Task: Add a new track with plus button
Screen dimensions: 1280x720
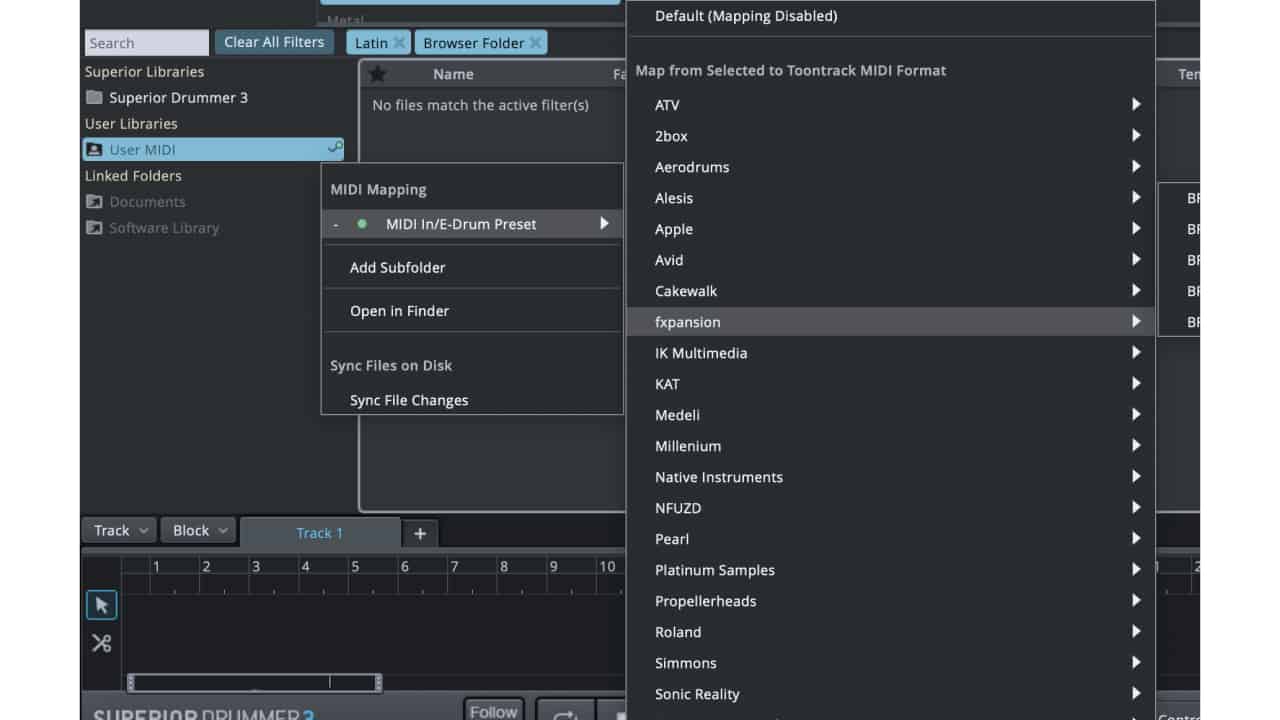Action: pos(420,533)
